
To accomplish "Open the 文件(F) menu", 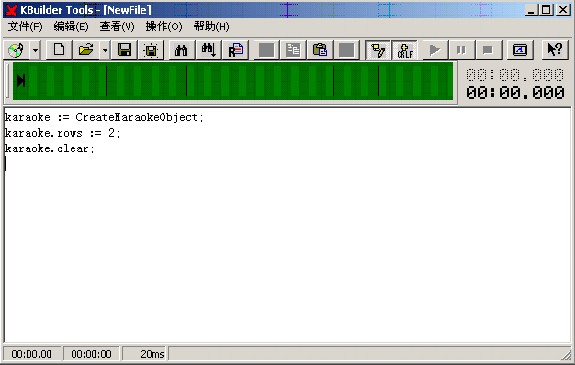I will click(25, 26).
